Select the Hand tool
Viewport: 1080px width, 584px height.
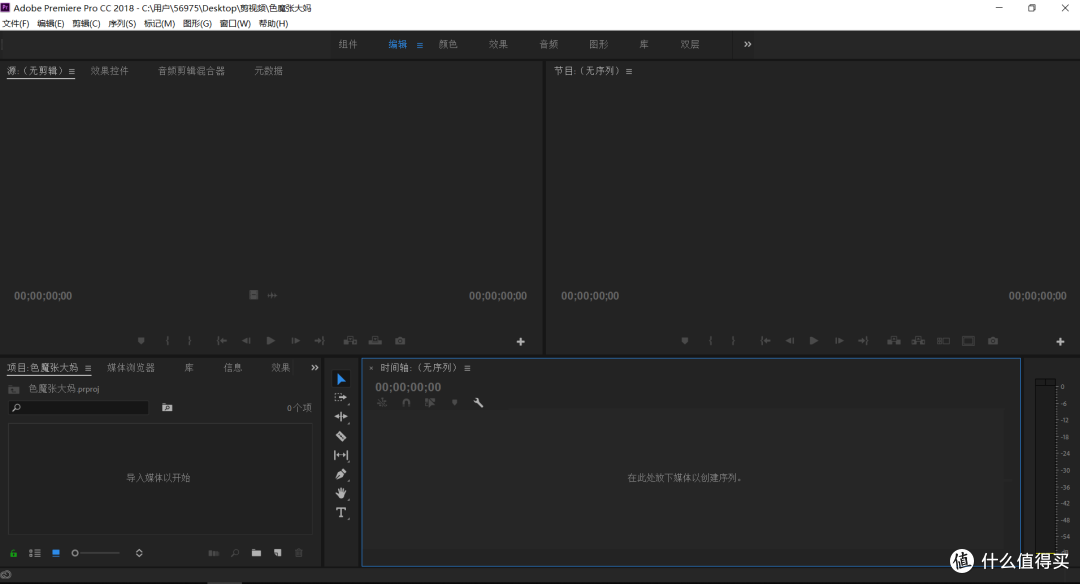pos(341,493)
